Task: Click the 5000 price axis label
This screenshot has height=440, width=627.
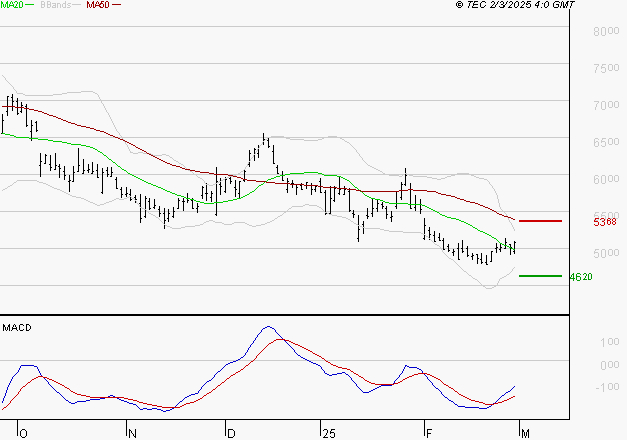Action: (x=606, y=253)
